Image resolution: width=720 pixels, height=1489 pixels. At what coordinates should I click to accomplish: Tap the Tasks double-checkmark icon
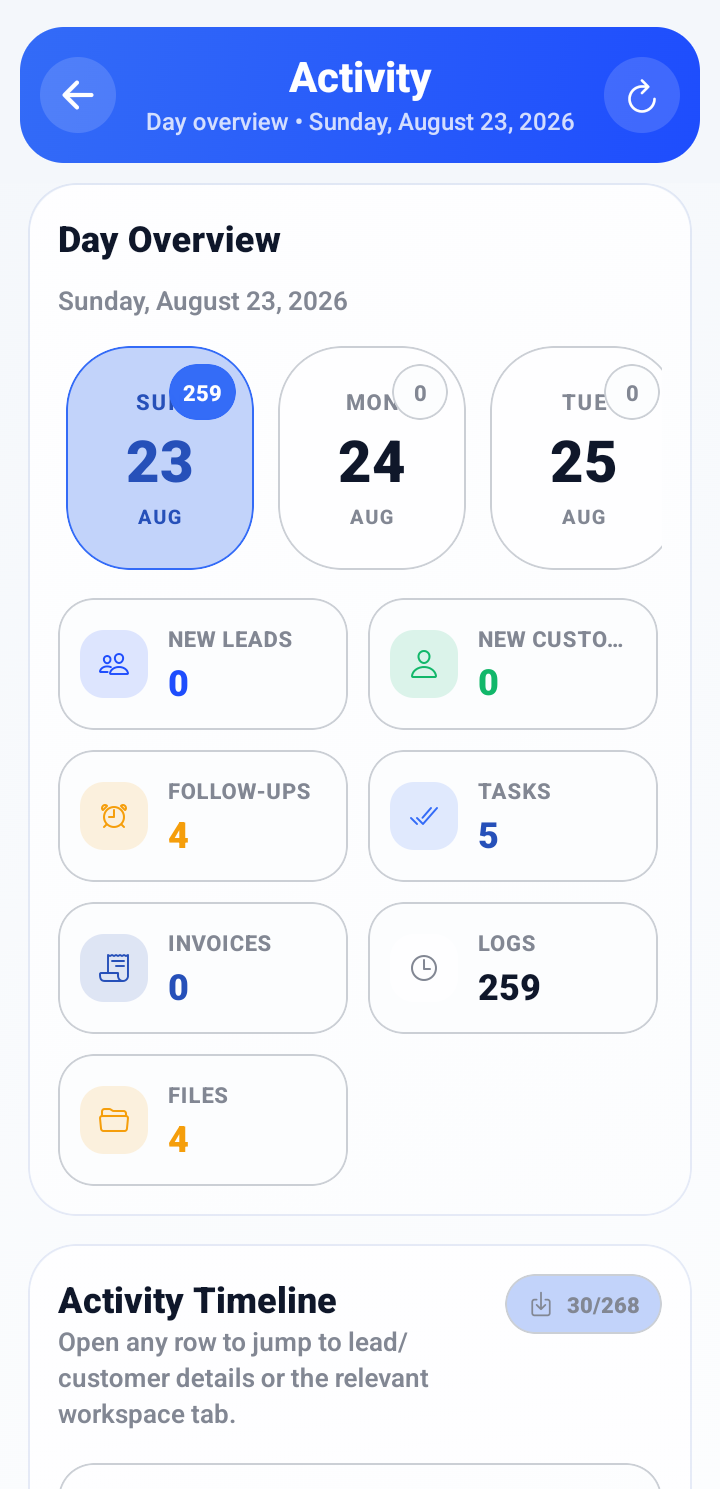[424, 816]
